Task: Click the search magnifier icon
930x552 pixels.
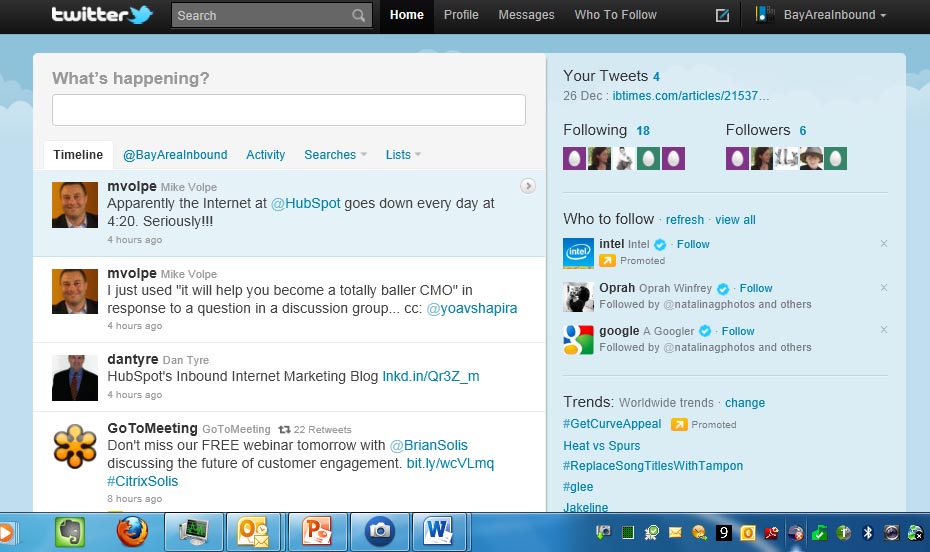Action: point(358,15)
